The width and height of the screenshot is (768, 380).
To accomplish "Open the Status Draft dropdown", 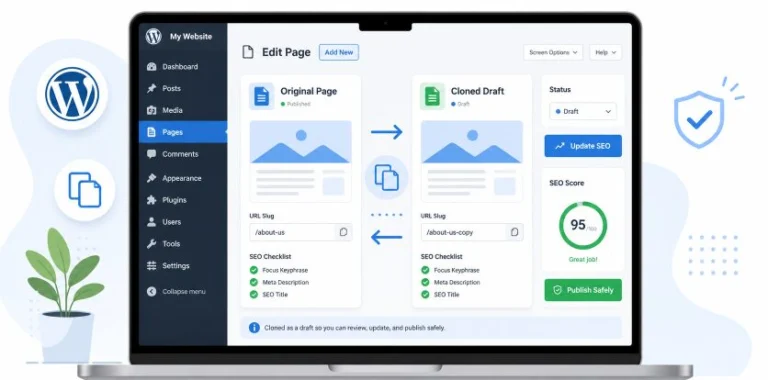I will coord(583,111).
